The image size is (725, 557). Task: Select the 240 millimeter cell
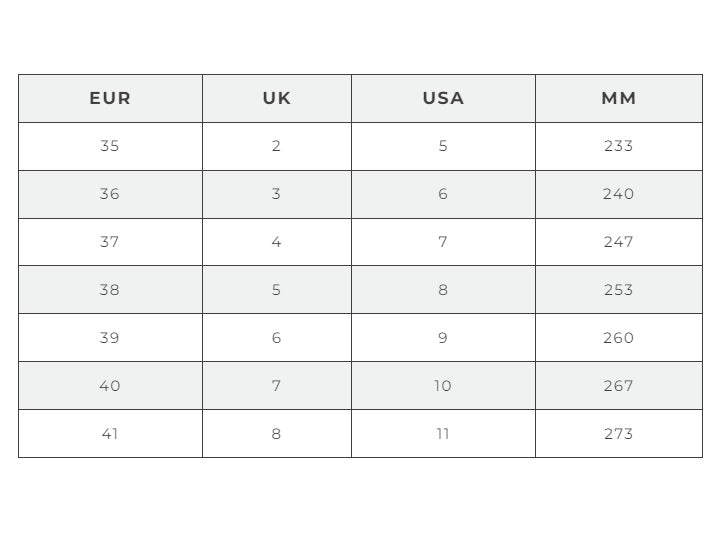point(618,194)
